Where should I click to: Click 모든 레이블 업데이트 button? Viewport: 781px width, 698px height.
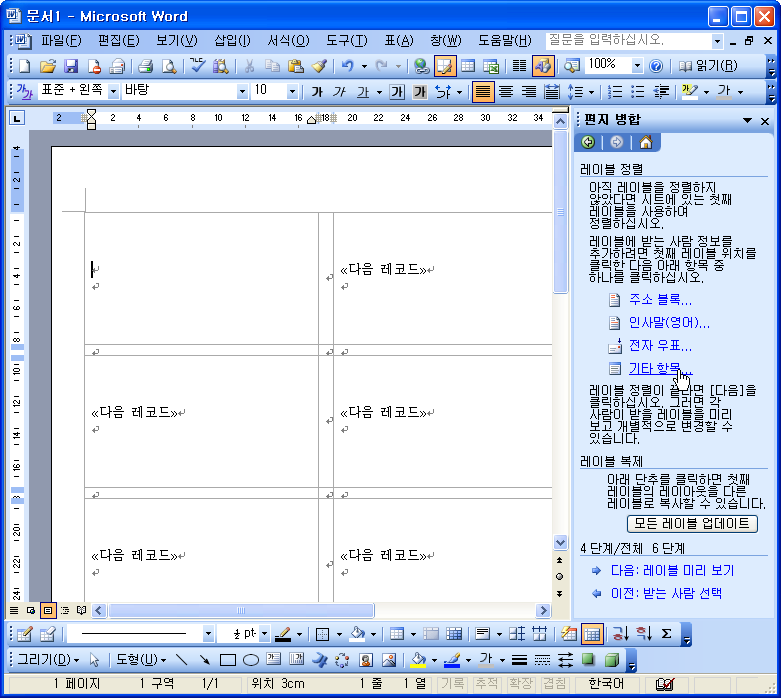pyautogui.click(x=692, y=524)
